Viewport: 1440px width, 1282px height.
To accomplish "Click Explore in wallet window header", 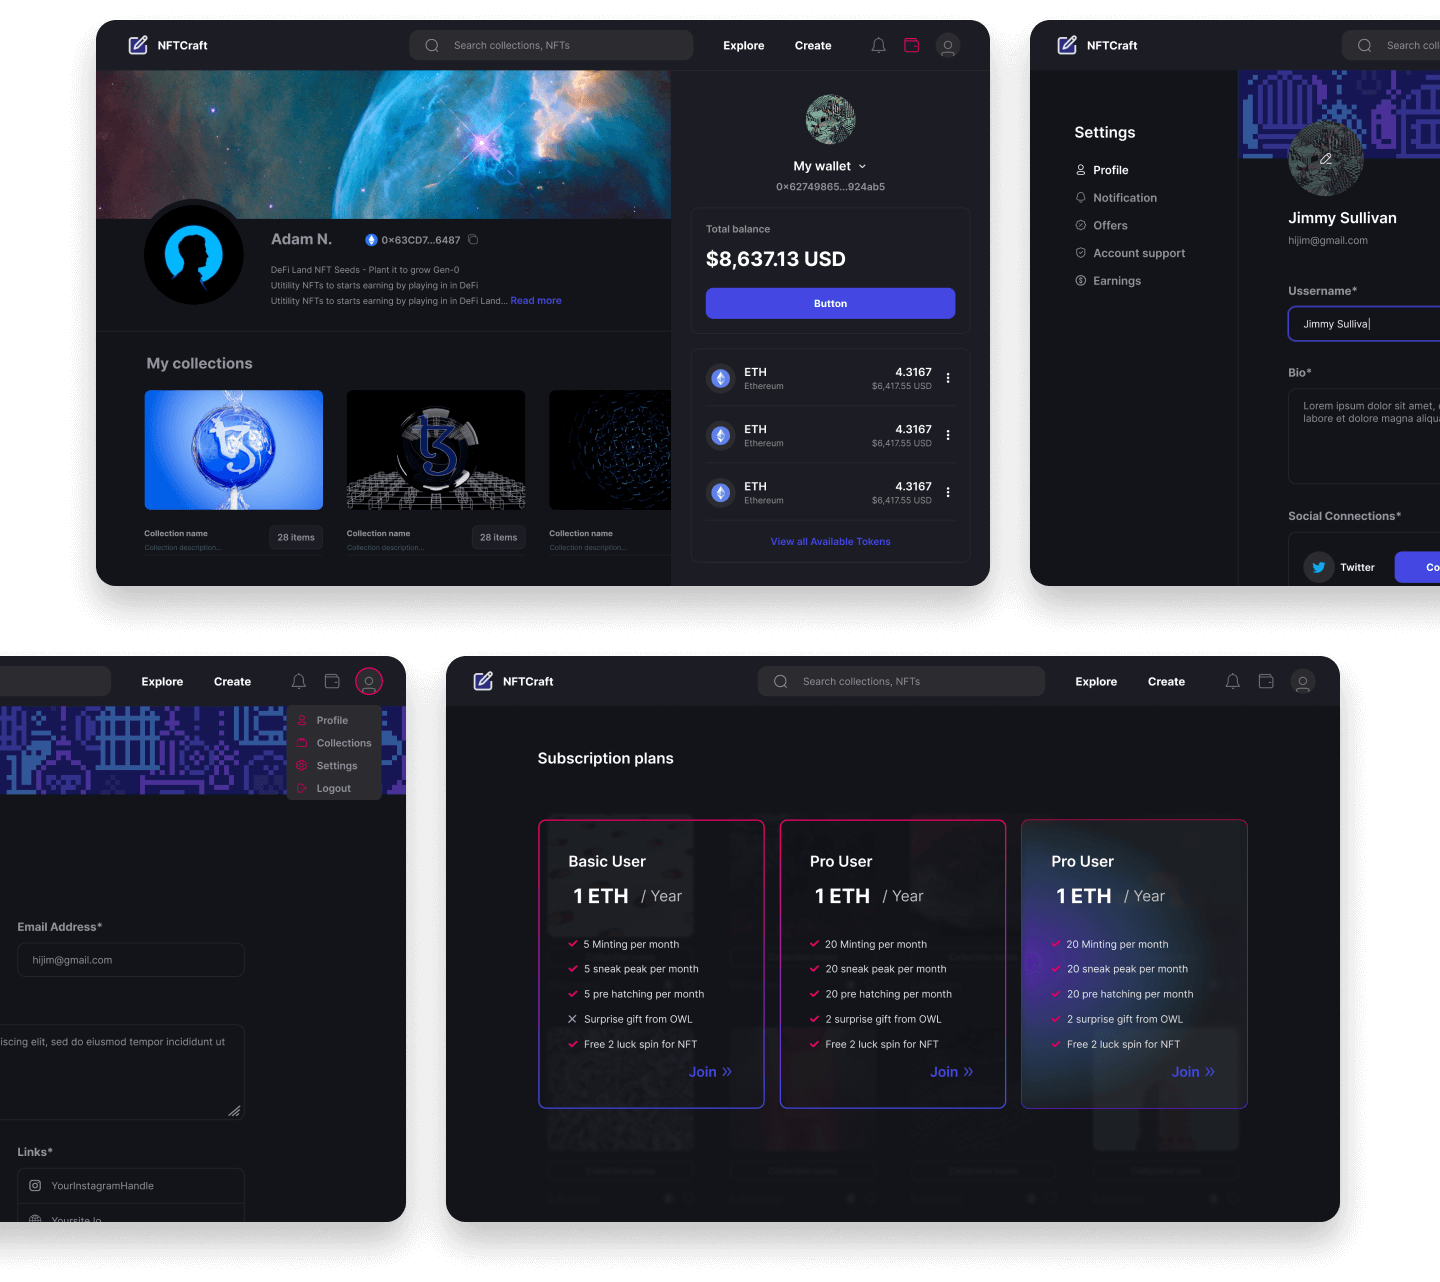I will [x=744, y=45].
